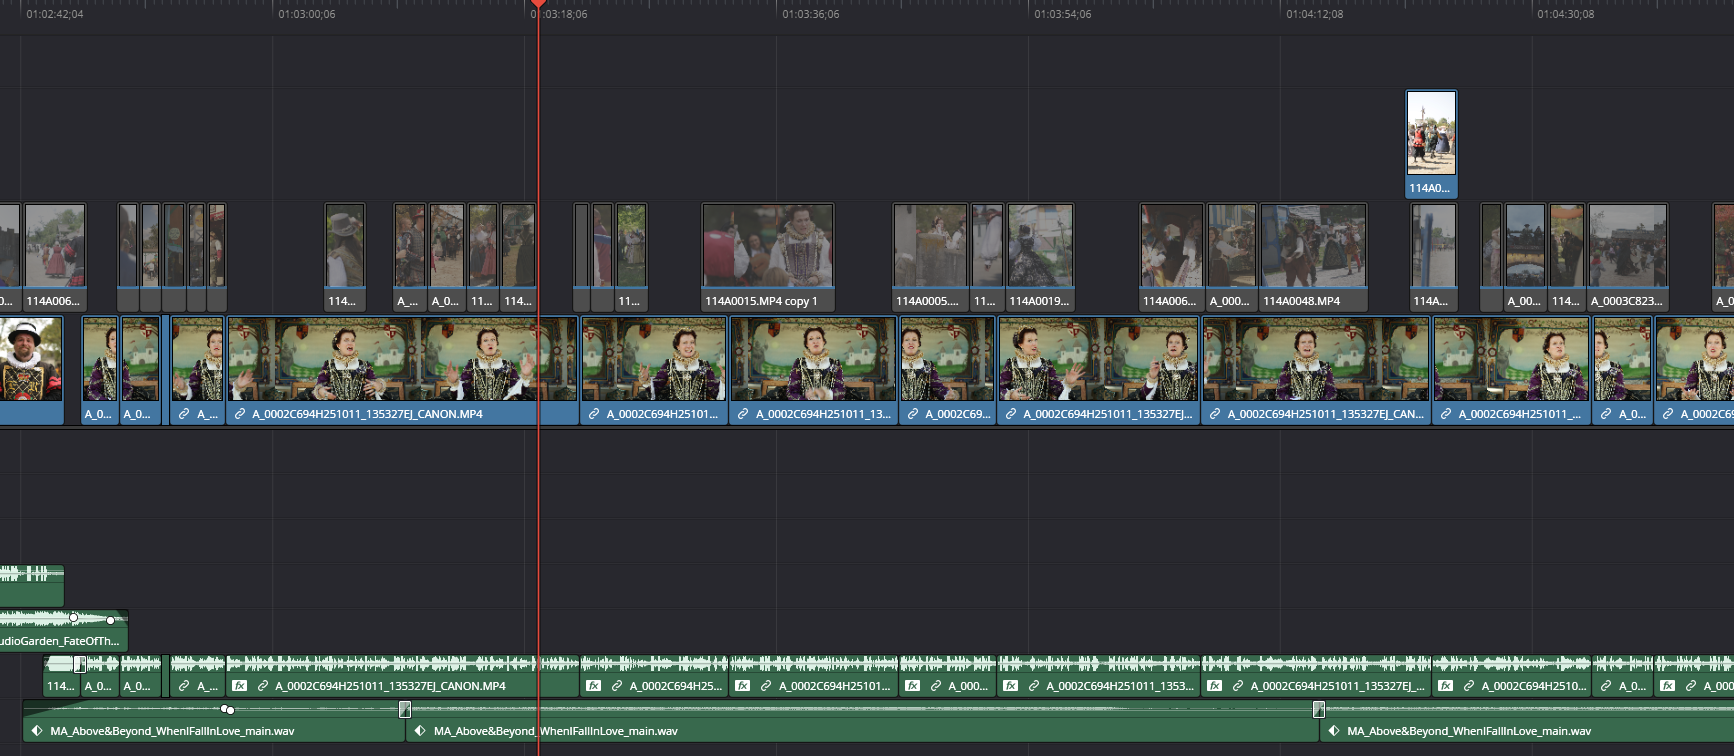1734x756 pixels.
Task: Click link icon on video clip A_0002C694H251011_135327EJ_CAN...
Action: click(x=1215, y=414)
